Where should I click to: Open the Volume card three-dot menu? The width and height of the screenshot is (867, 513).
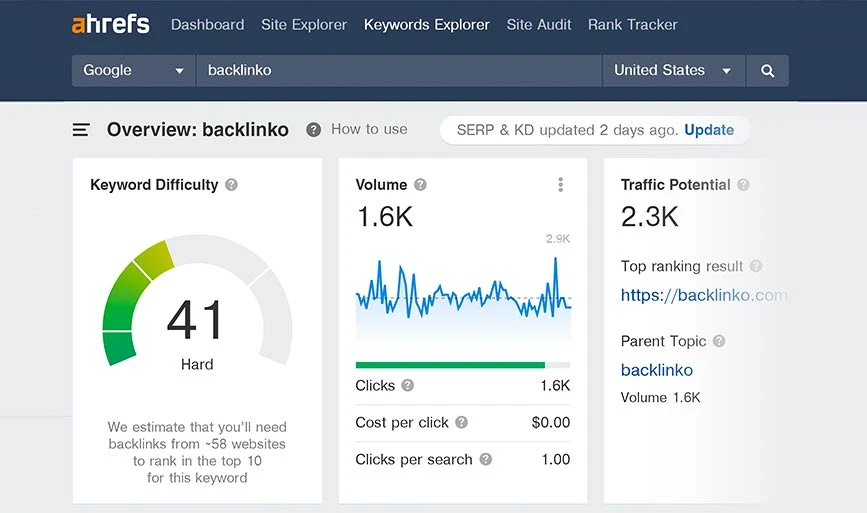(x=561, y=185)
